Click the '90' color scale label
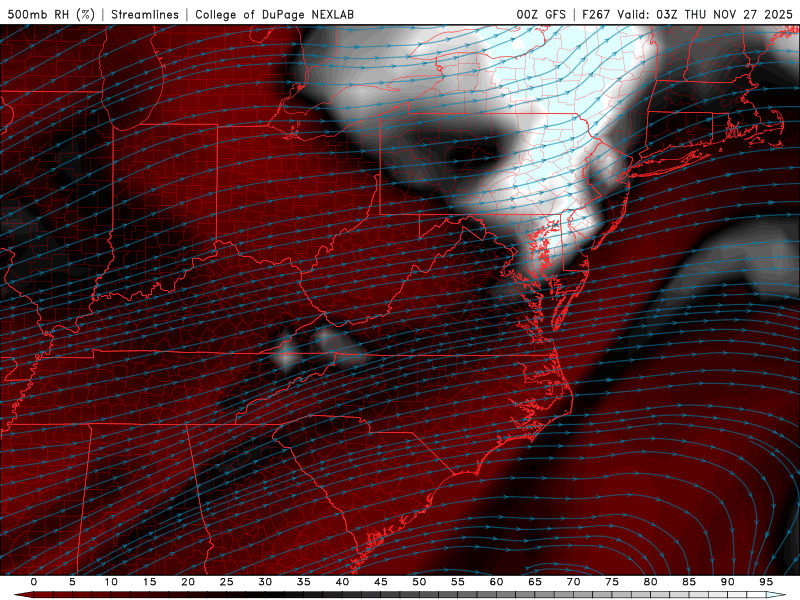The height and width of the screenshot is (600, 800). coord(727,582)
